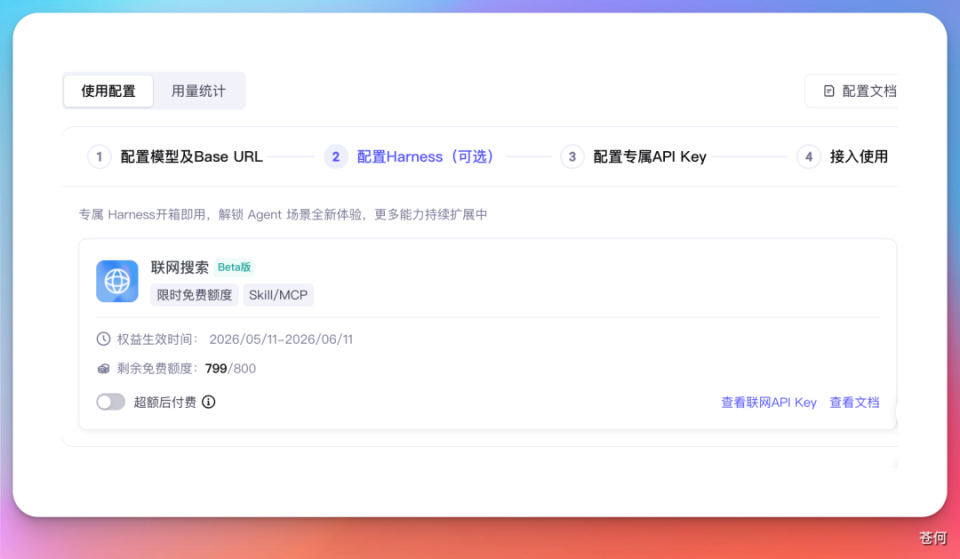Click the coins icon beside 剩余免费额度

click(103, 369)
